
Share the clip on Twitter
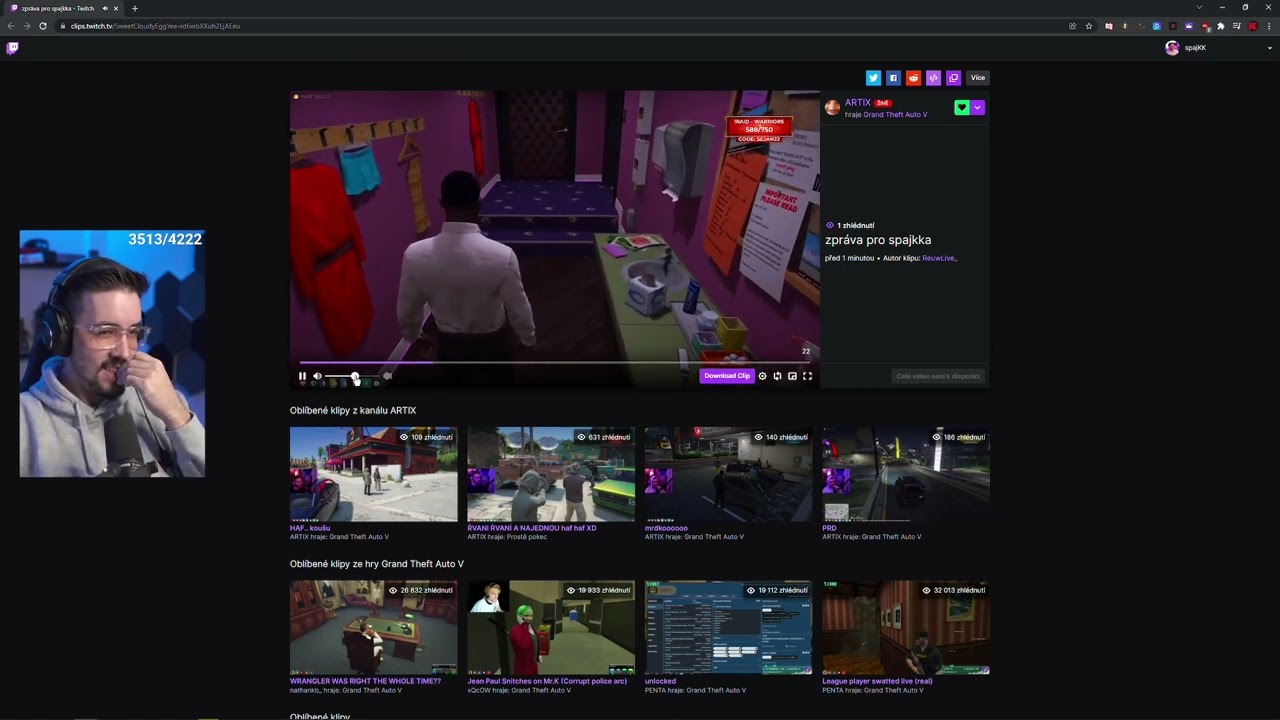click(873, 78)
